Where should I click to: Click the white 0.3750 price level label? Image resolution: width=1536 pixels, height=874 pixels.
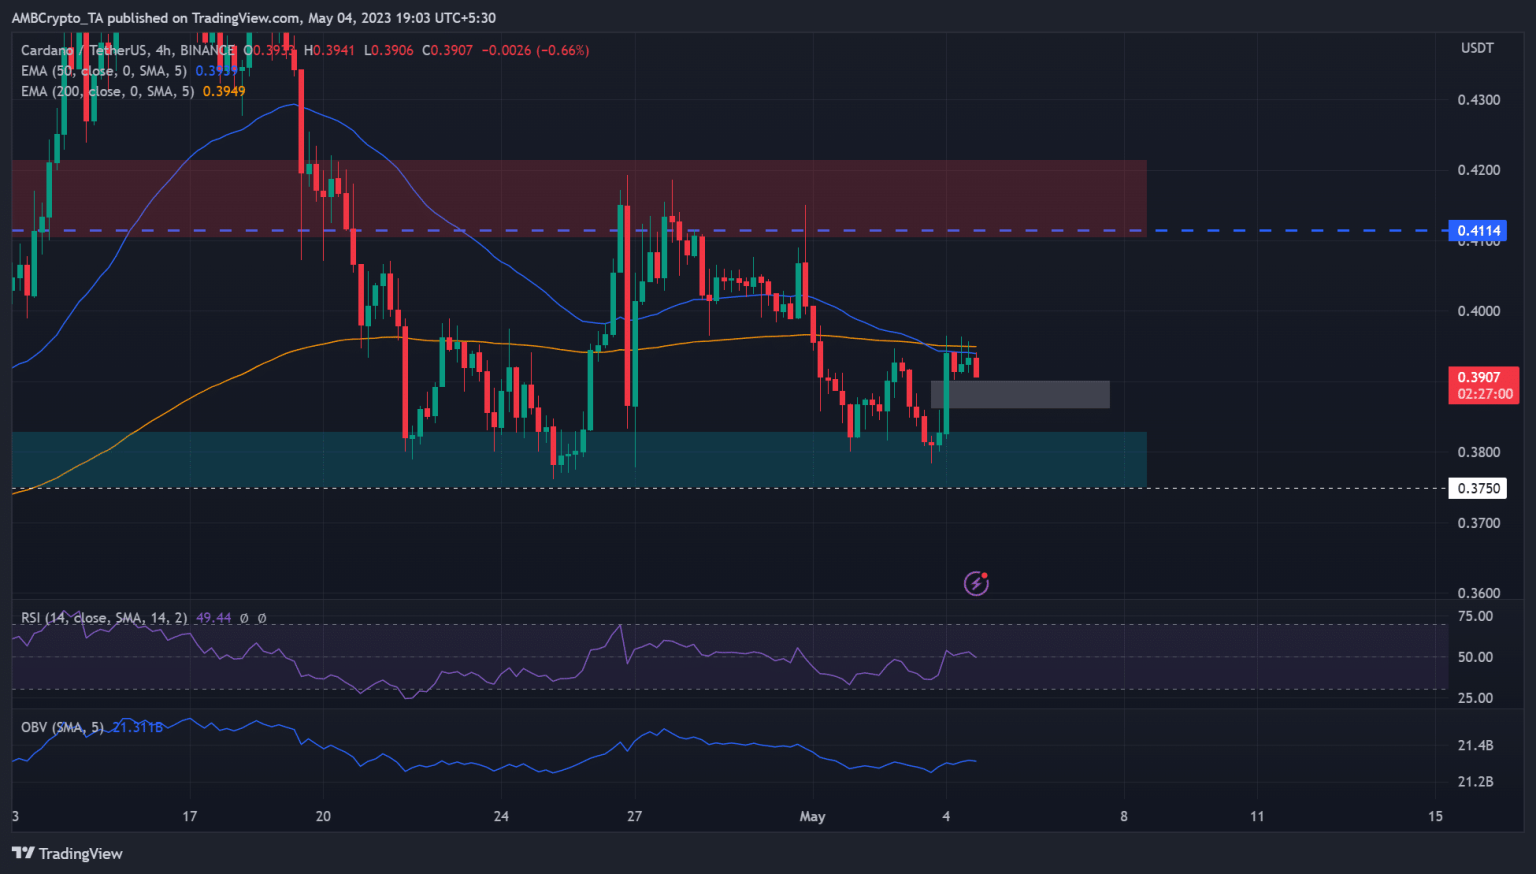click(x=1477, y=489)
